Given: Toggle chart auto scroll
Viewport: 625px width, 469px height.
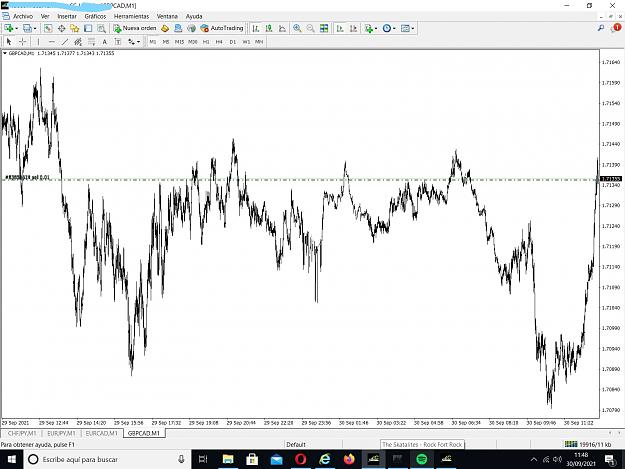Looking at the screenshot, I should (x=340, y=28).
